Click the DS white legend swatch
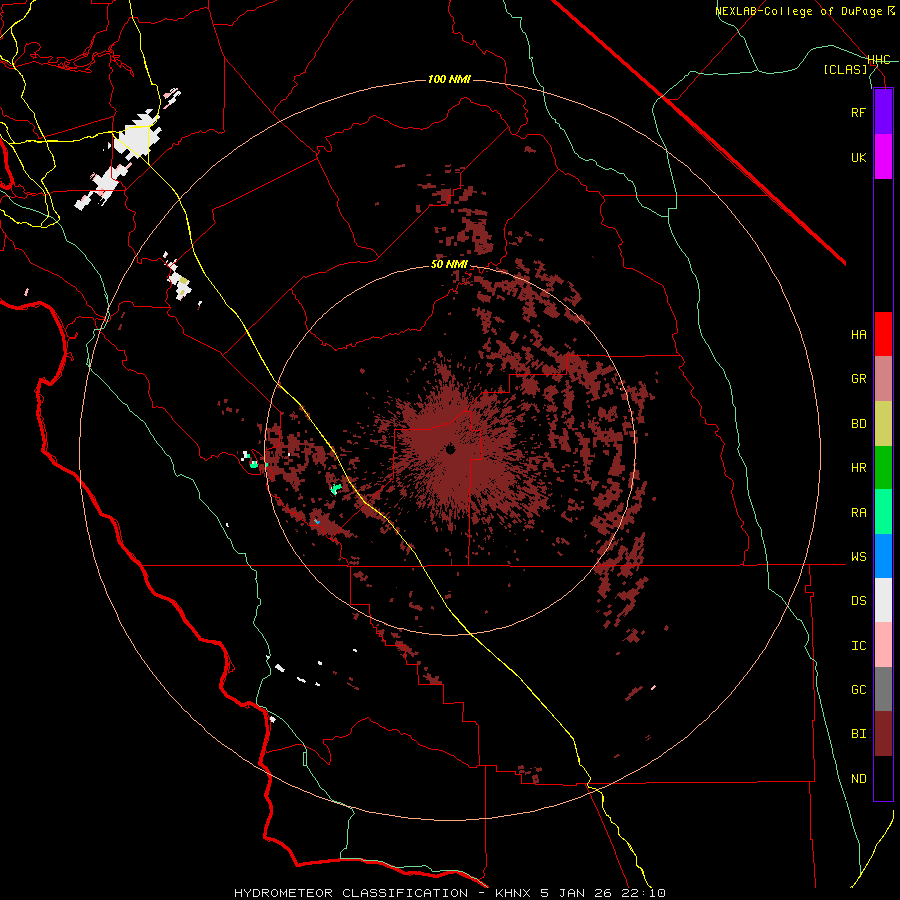Viewport: 900px width, 900px height. click(x=883, y=600)
